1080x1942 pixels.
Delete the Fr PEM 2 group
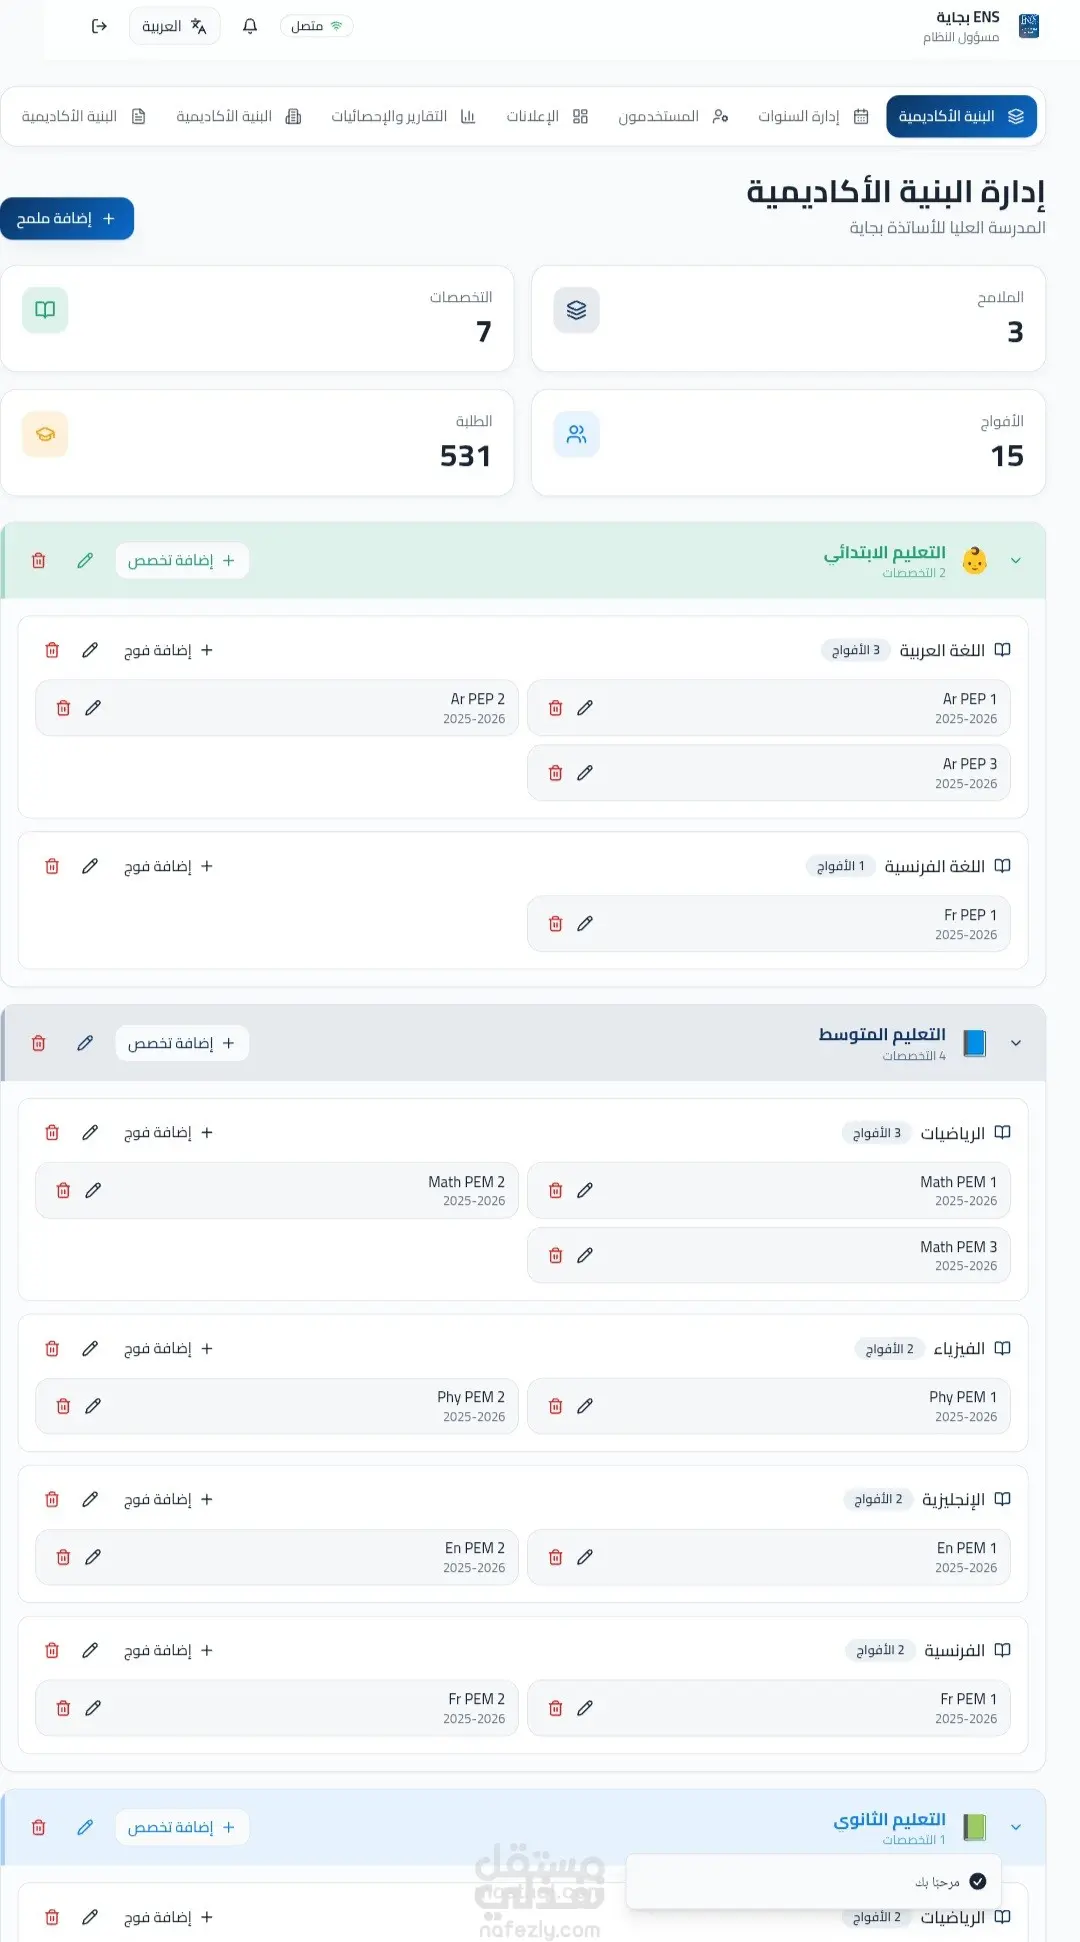click(63, 1708)
